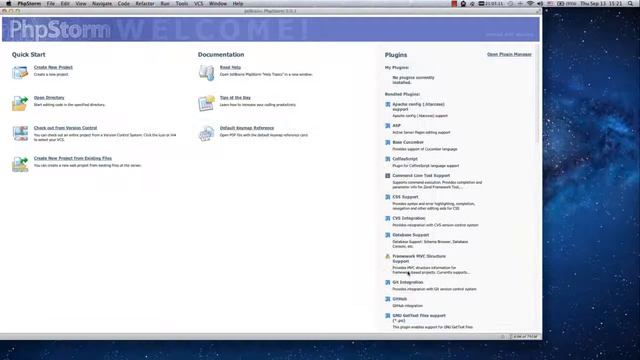Image resolution: width=640 pixels, height=360 pixels.
Task: Click the CSS Support plugin icon
Action: pyautogui.click(x=387, y=197)
